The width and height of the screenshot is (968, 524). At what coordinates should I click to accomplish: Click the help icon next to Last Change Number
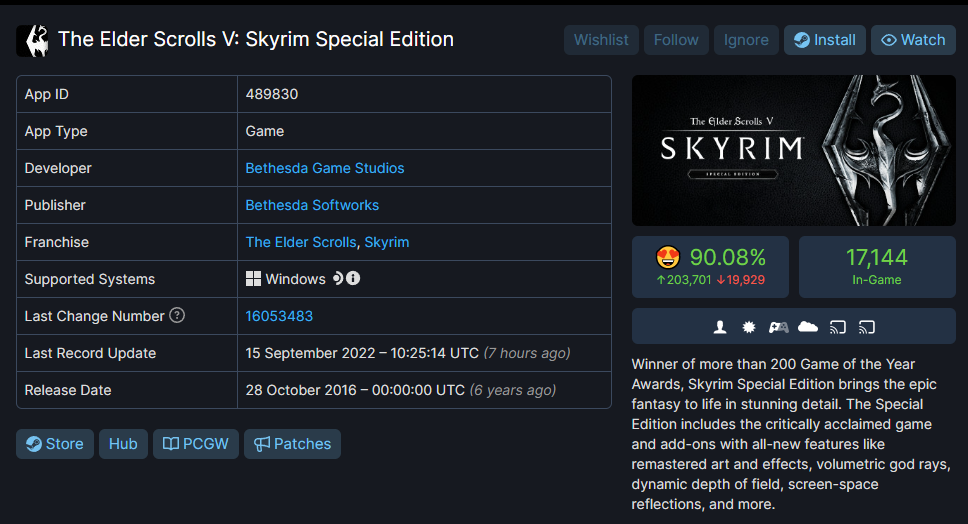click(177, 316)
